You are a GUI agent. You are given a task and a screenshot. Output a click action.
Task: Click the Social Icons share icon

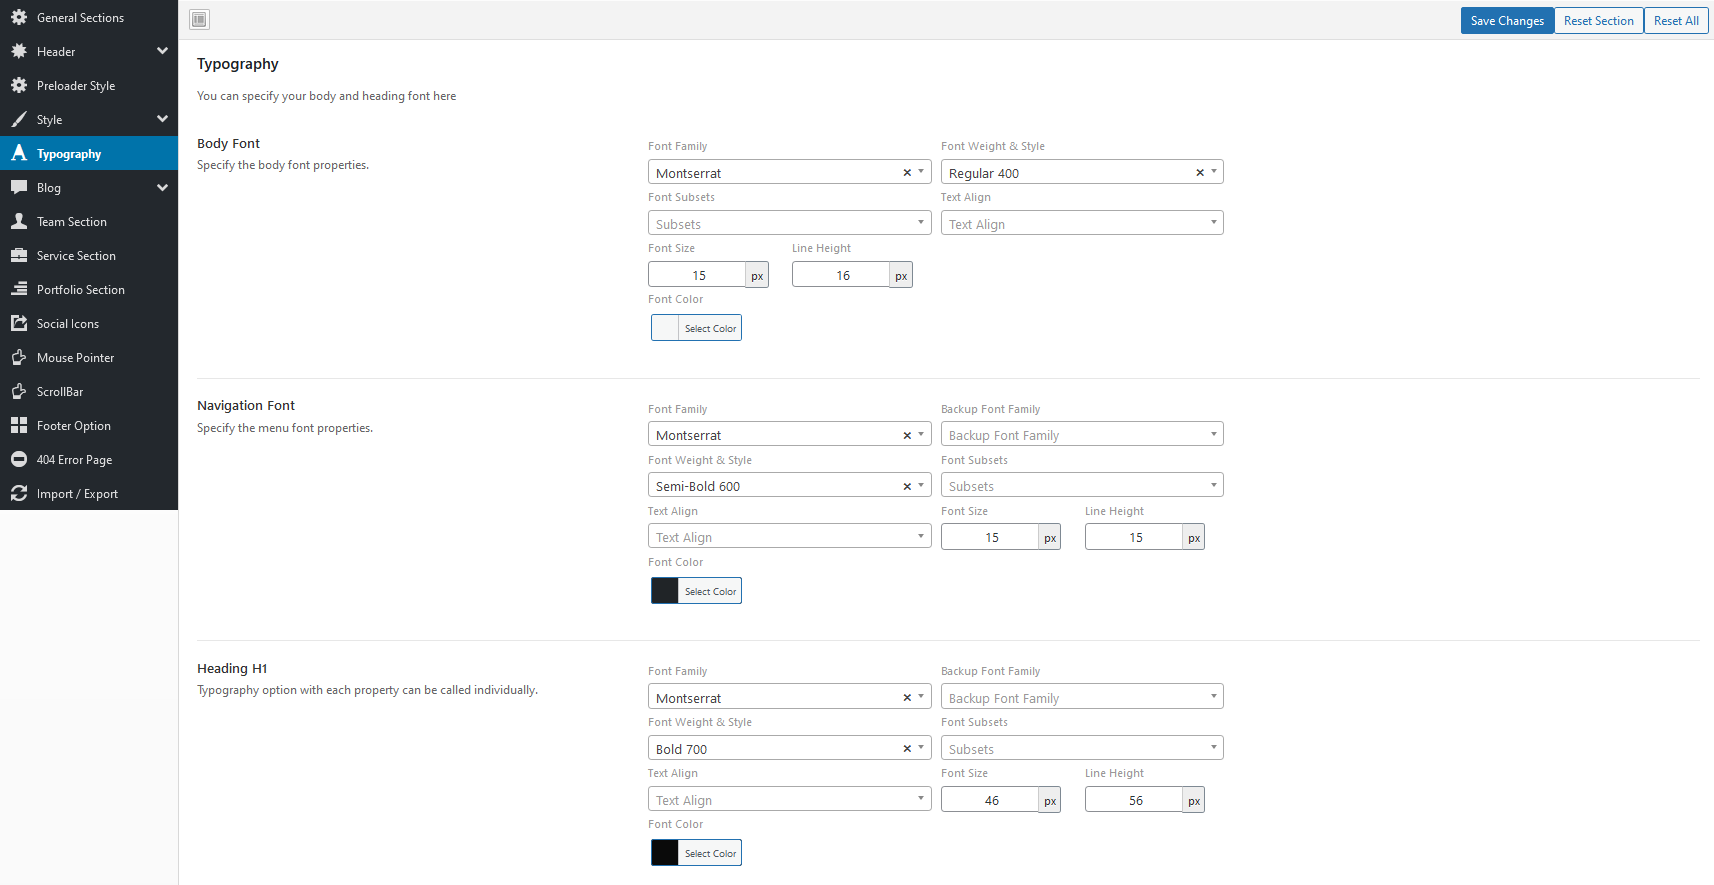[19, 323]
